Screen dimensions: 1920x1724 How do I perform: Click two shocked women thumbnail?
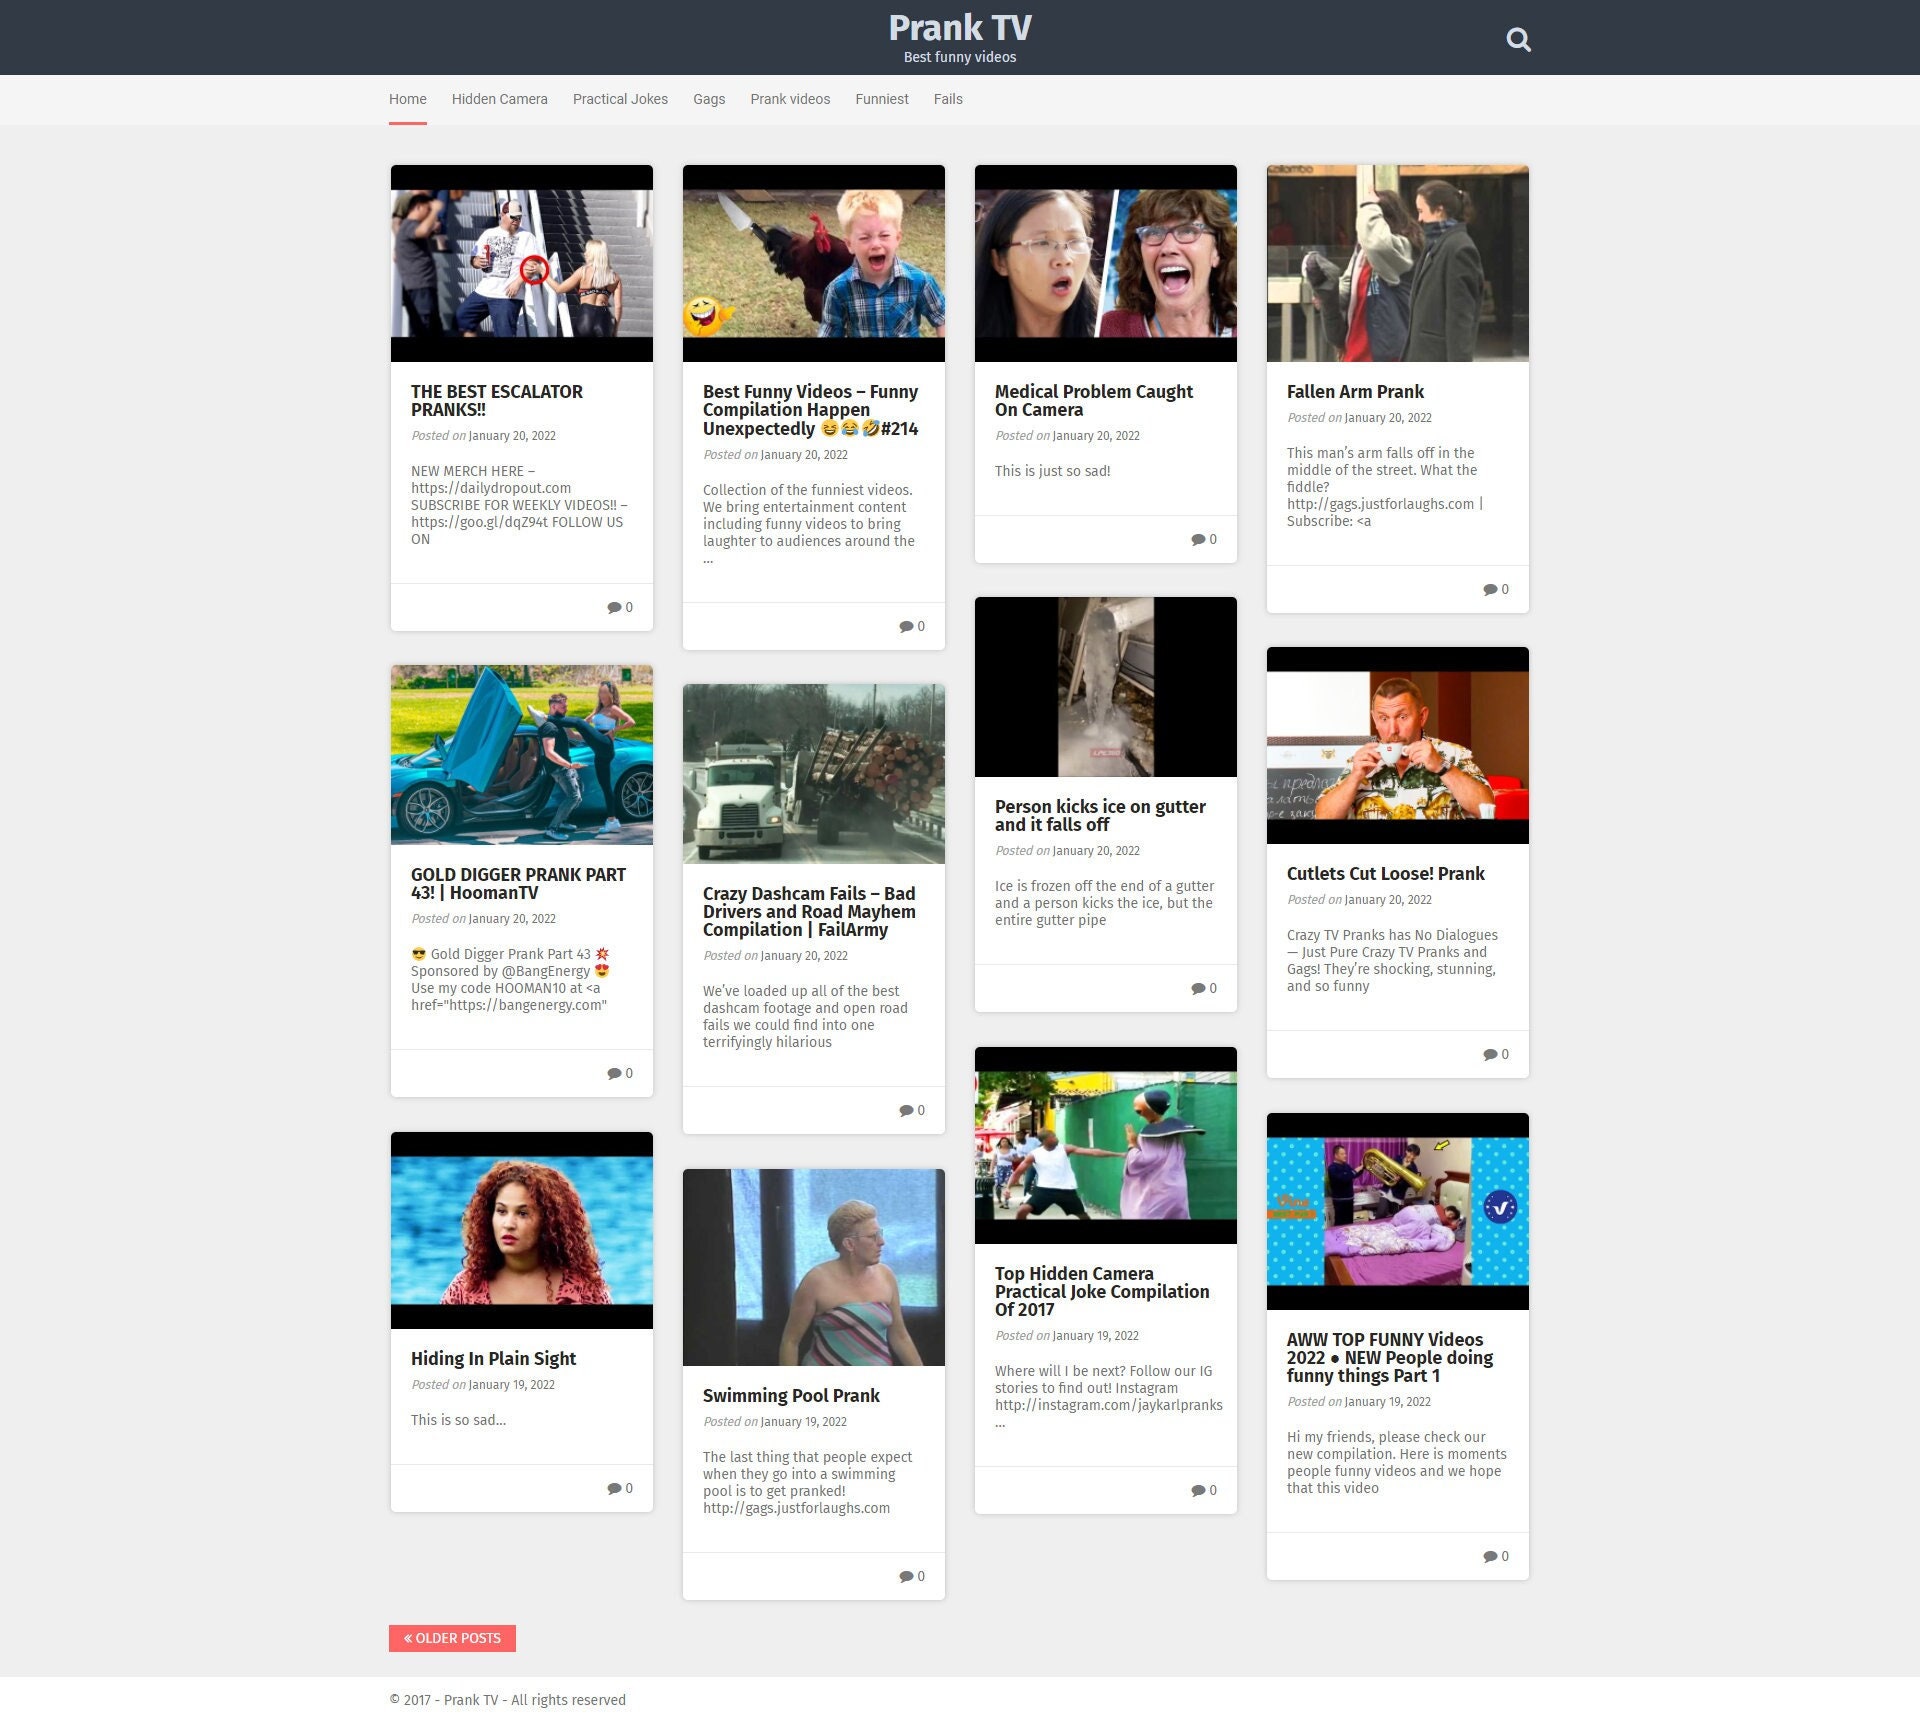pos(1106,263)
